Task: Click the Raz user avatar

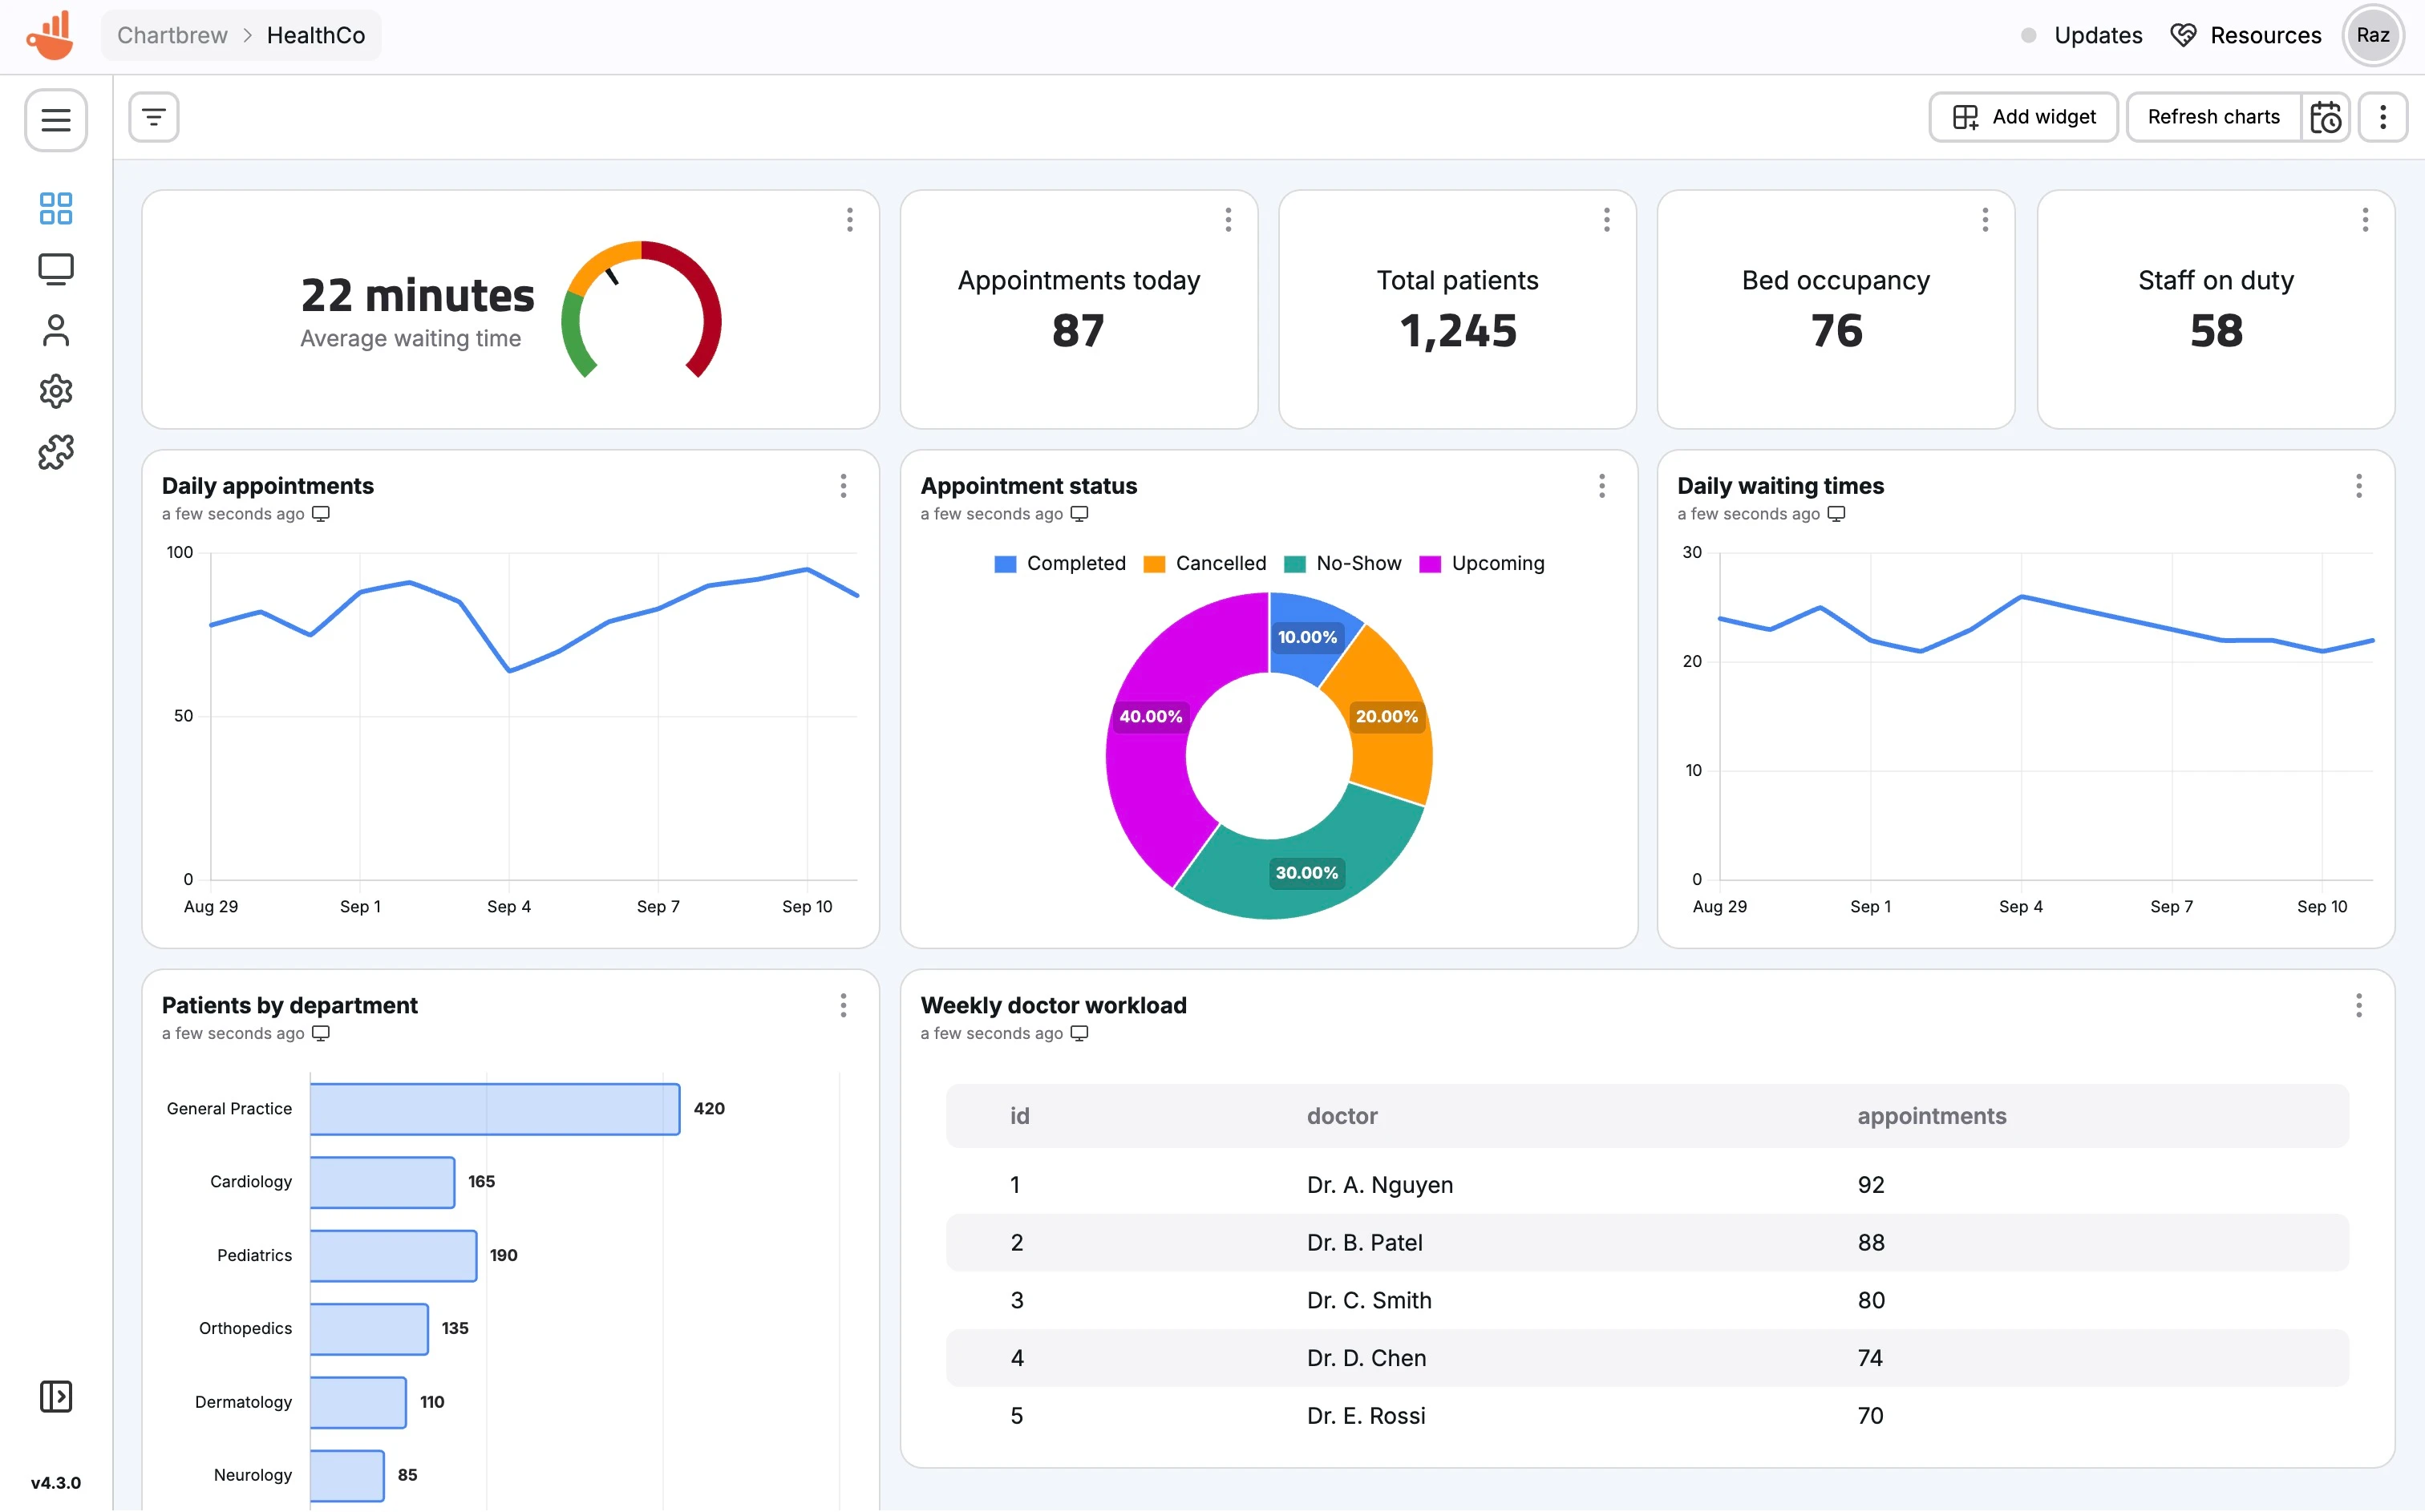Action: point(2372,35)
